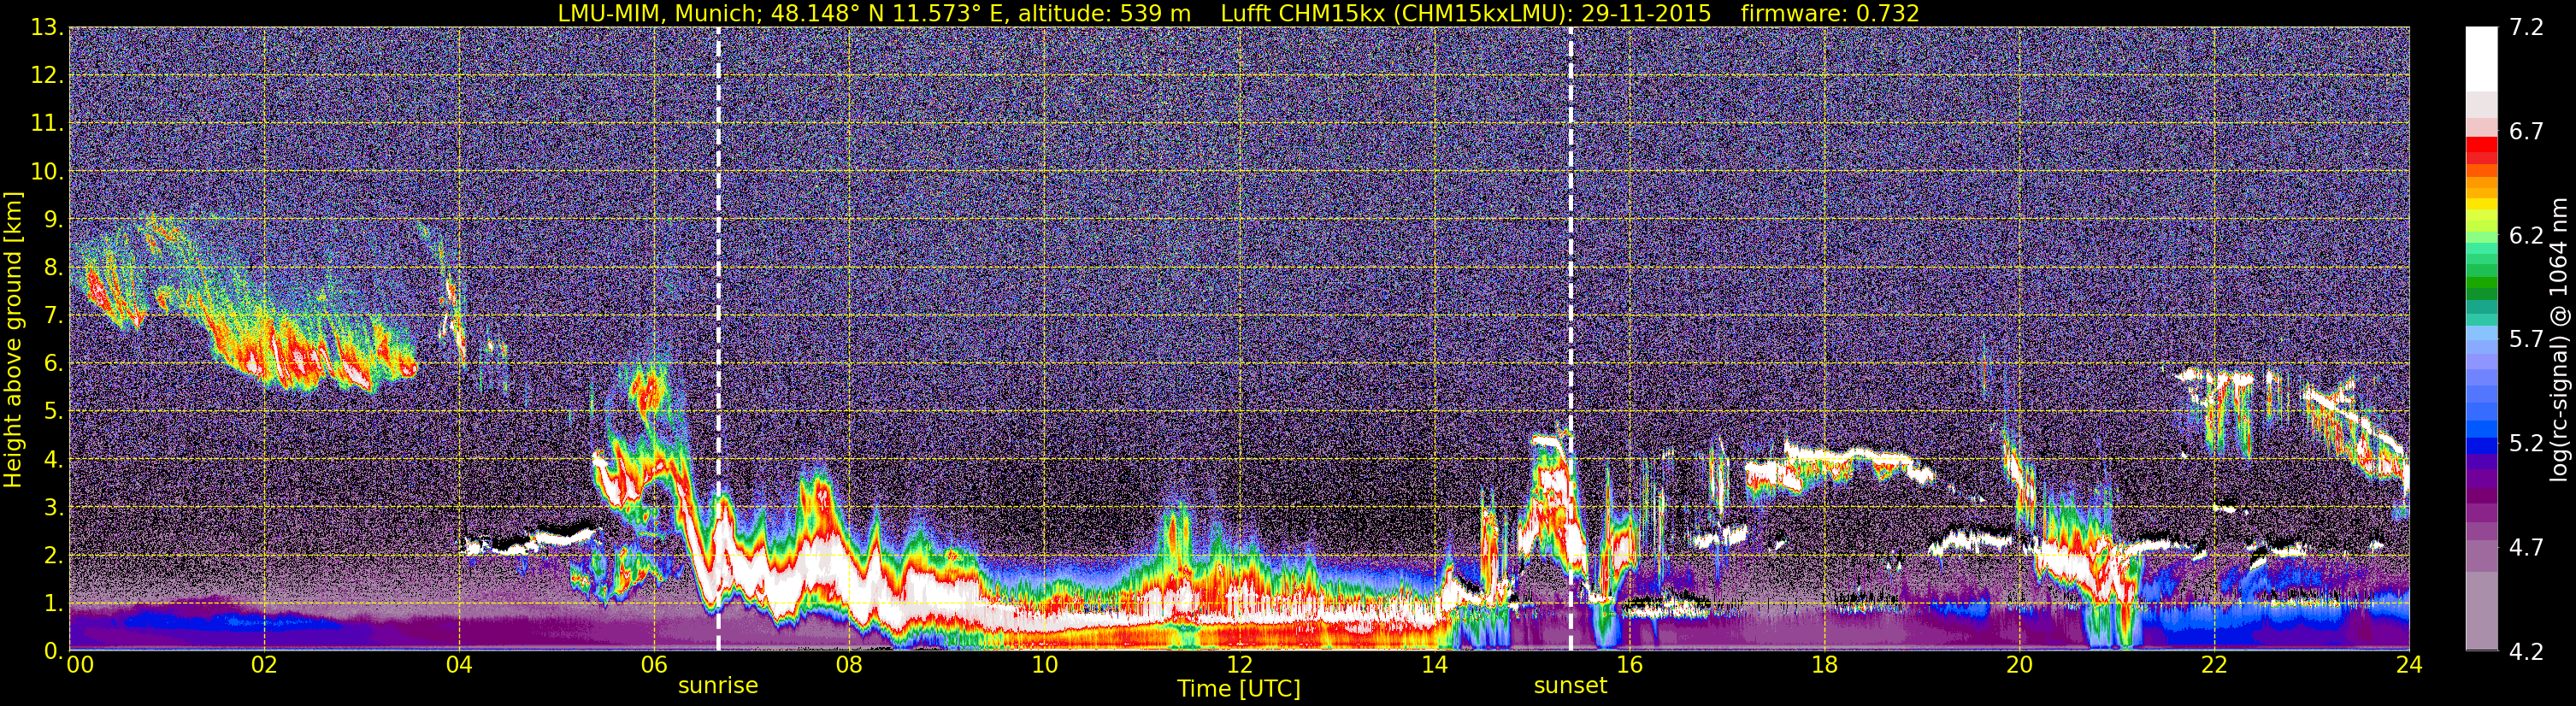This screenshot has width=2576, height=706.
Task: Click time axis tick '00'
Action: point(80,665)
